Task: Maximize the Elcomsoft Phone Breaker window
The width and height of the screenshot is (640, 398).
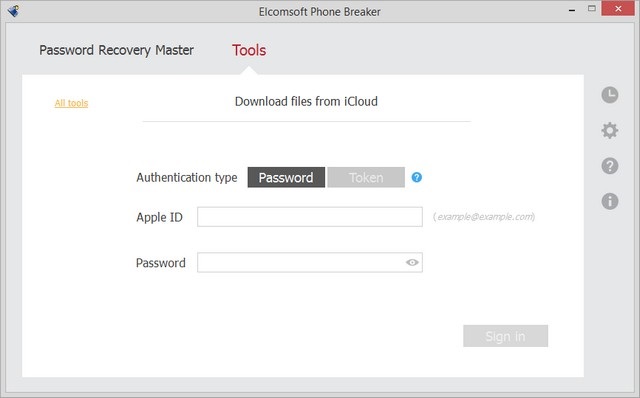Action: click(x=591, y=8)
